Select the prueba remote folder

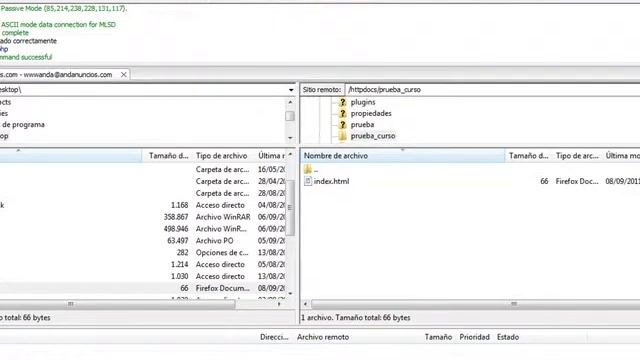tap(362, 125)
